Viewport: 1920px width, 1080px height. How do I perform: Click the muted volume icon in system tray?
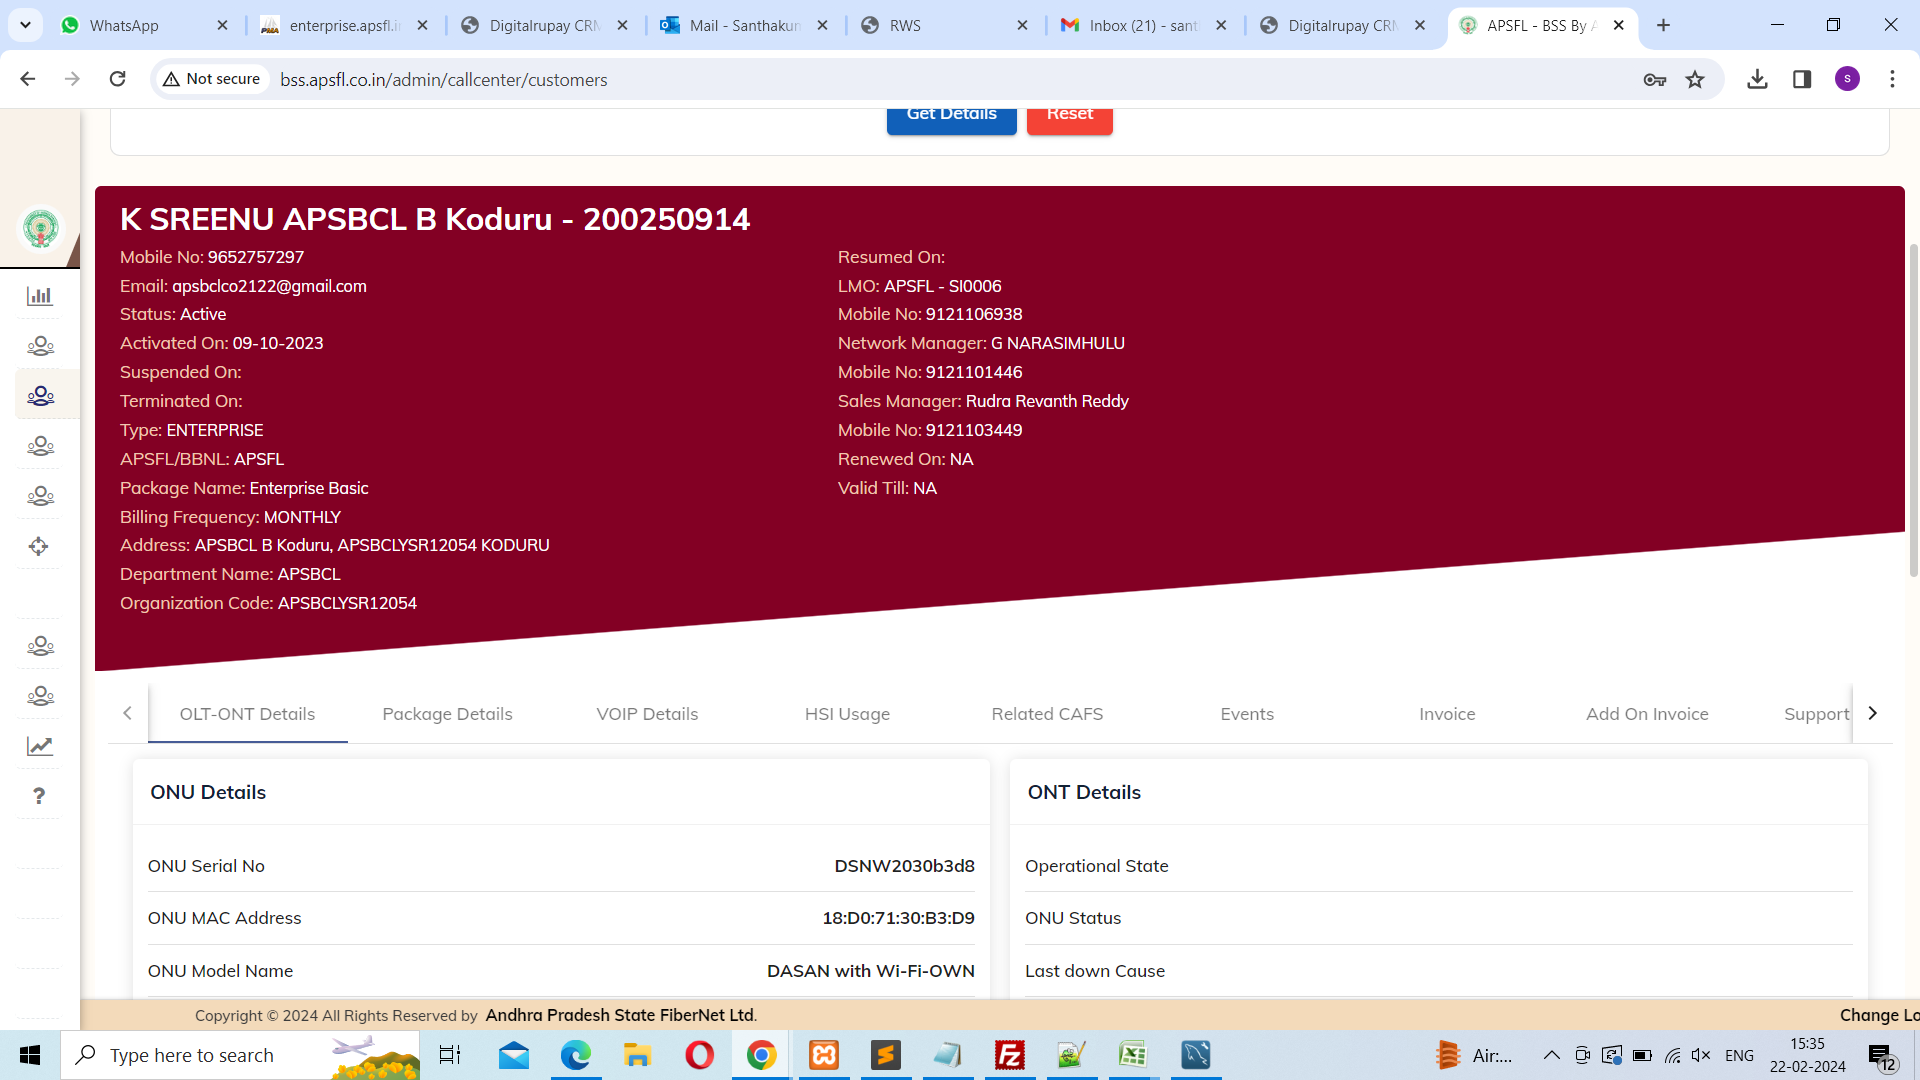click(x=1701, y=1055)
